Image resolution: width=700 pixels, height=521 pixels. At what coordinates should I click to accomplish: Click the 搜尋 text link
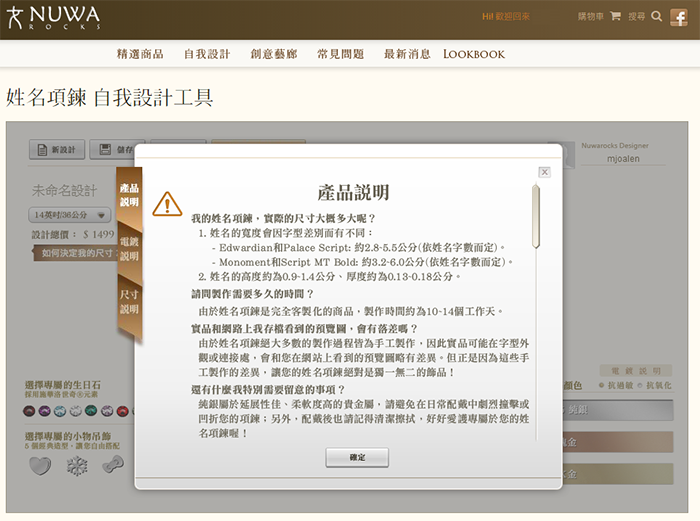637,17
